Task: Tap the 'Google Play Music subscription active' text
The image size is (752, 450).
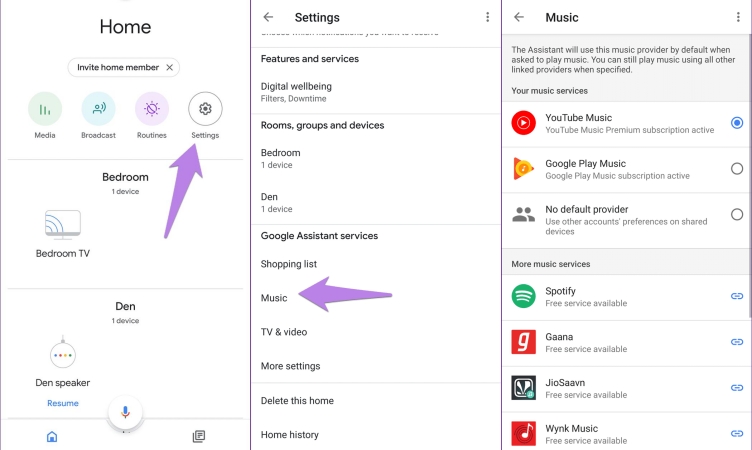Action: coord(617,176)
